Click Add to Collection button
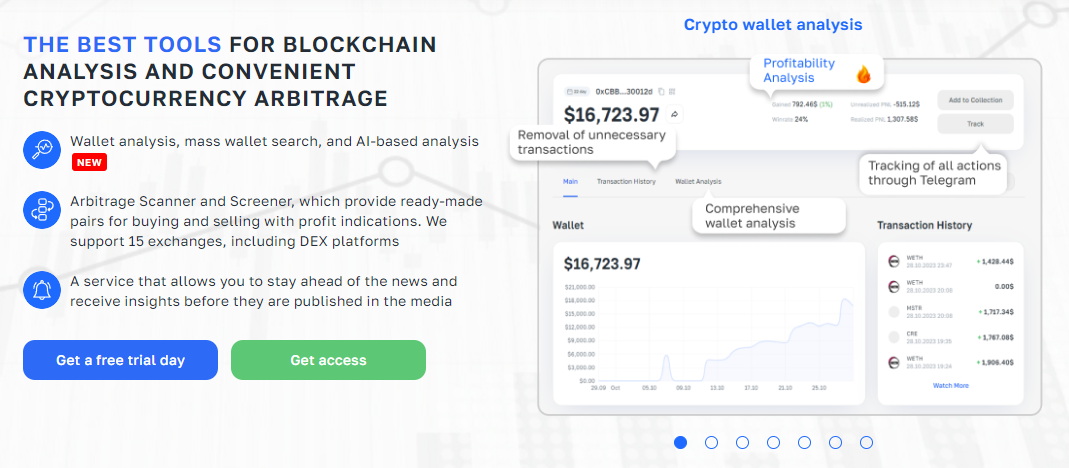The height and width of the screenshot is (468, 1069). tap(976, 100)
